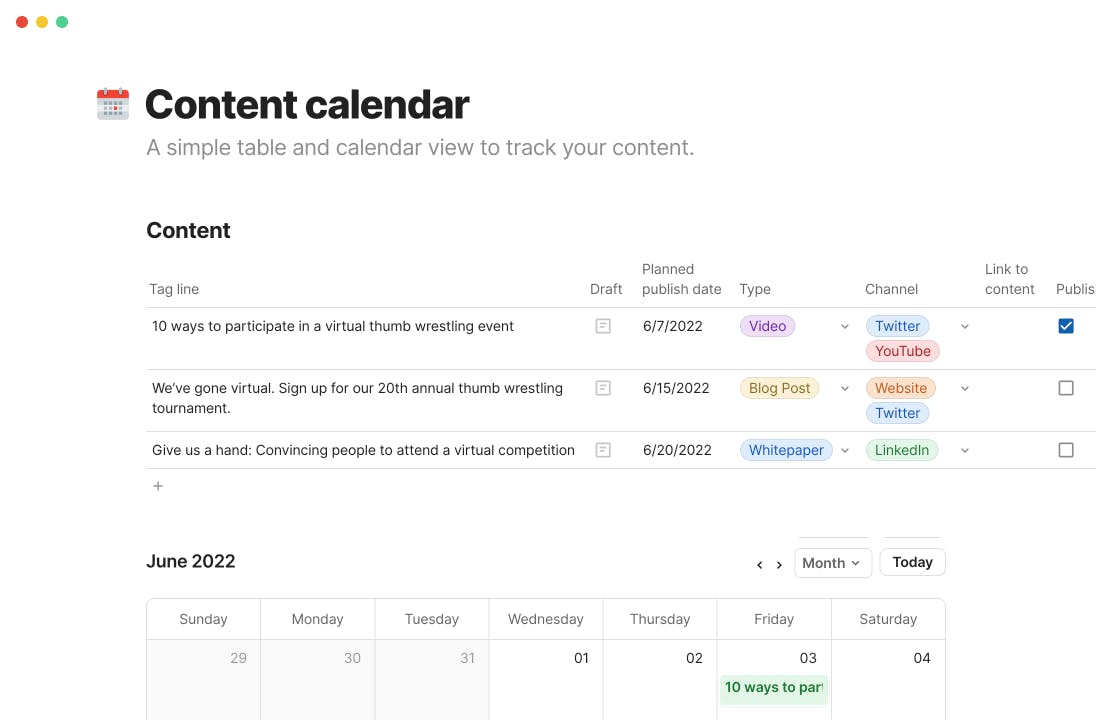Open the green calendar event on Friday 03
The width and height of the screenshot is (1096, 720).
click(x=774, y=688)
